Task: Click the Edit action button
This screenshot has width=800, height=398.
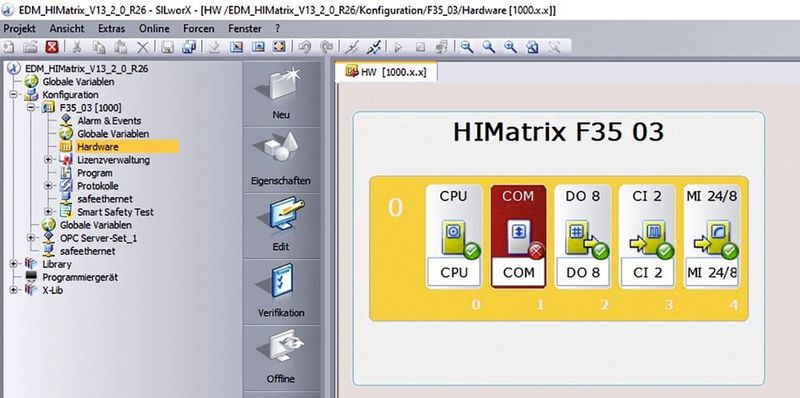Action: pyautogui.click(x=281, y=226)
